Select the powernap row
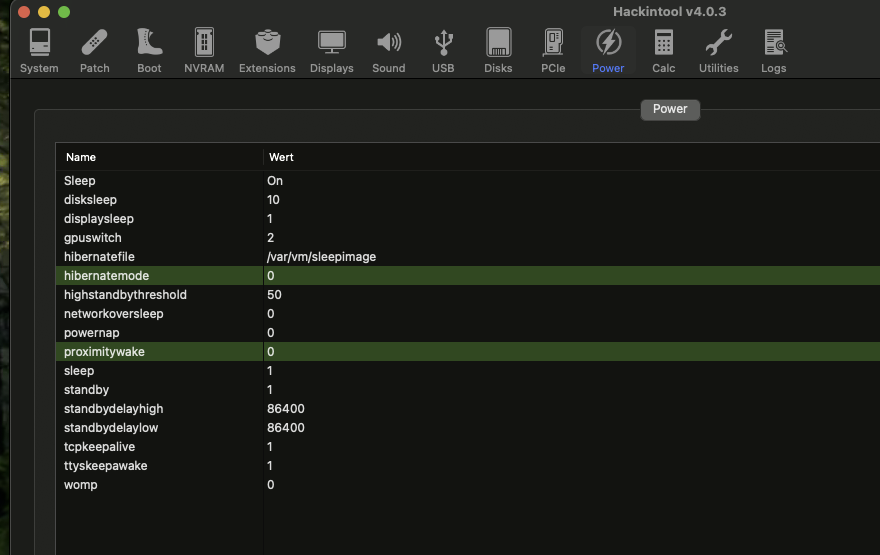880x555 pixels. tap(468, 333)
